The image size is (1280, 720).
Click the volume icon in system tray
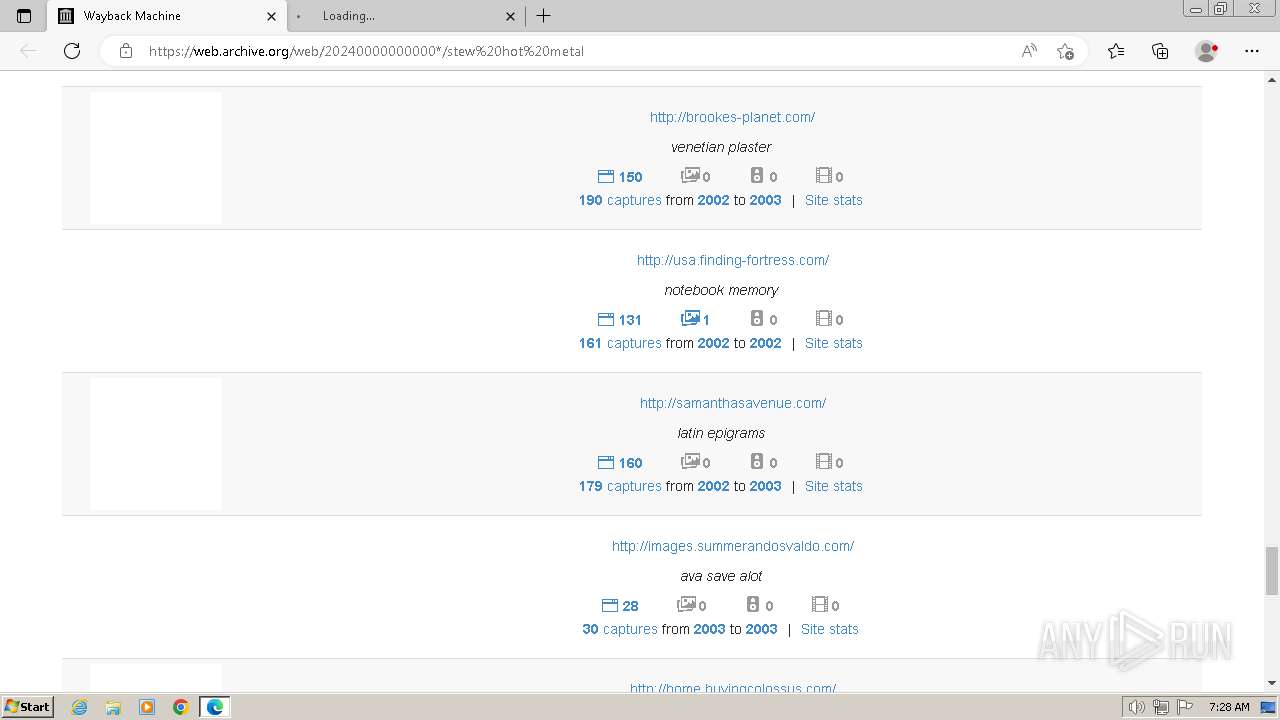pyautogui.click(x=1137, y=707)
